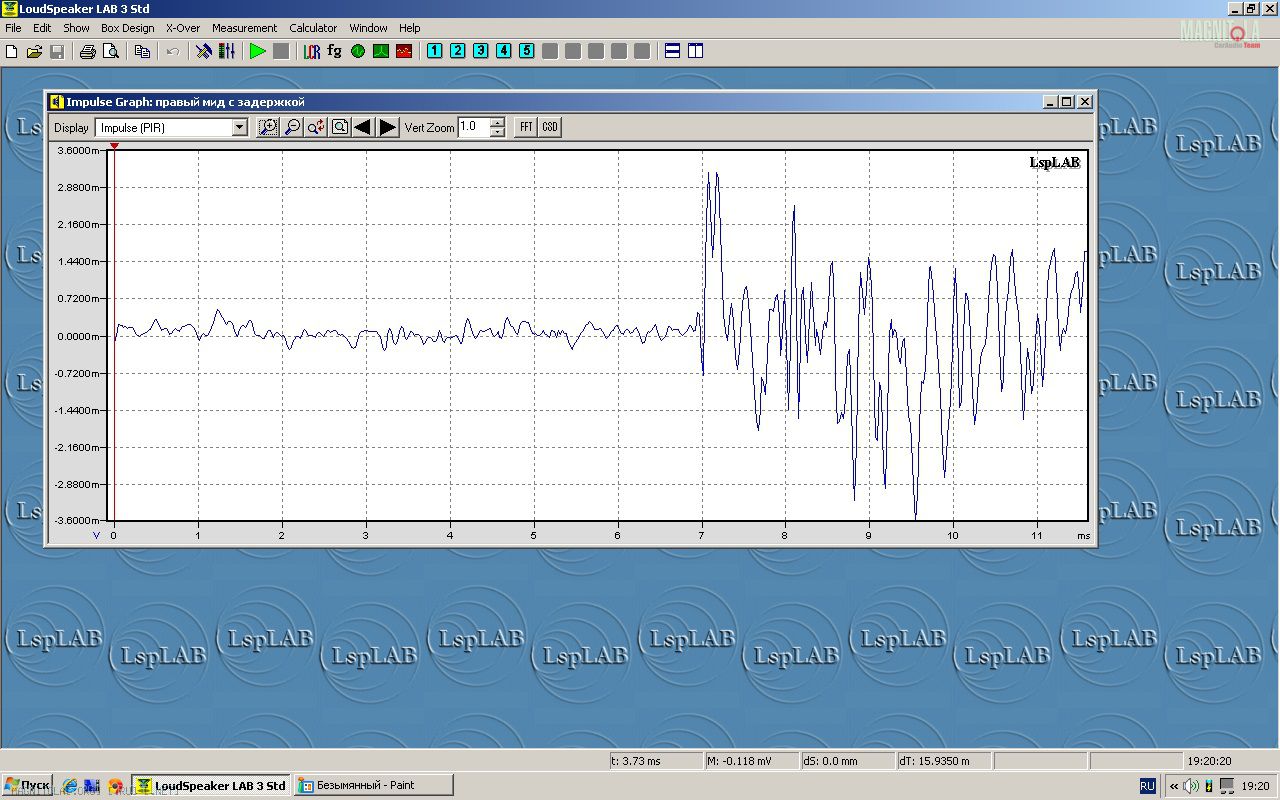Click the gray stop button in the toolbar

click(x=281, y=51)
